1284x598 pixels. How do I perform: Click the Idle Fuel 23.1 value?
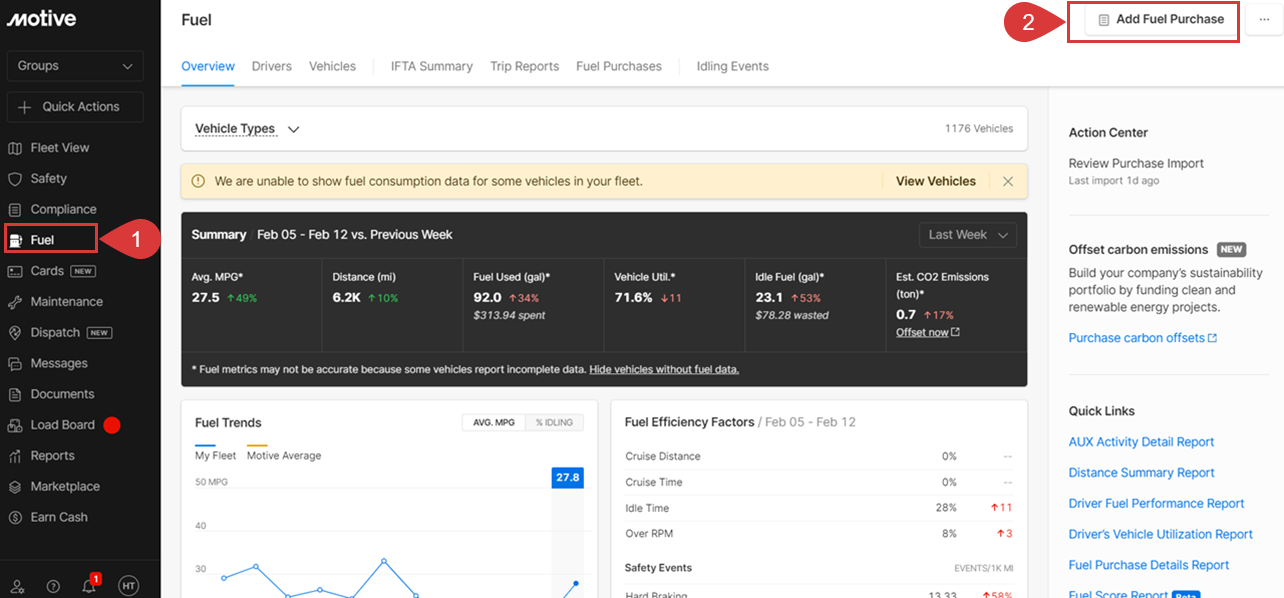click(769, 297)
